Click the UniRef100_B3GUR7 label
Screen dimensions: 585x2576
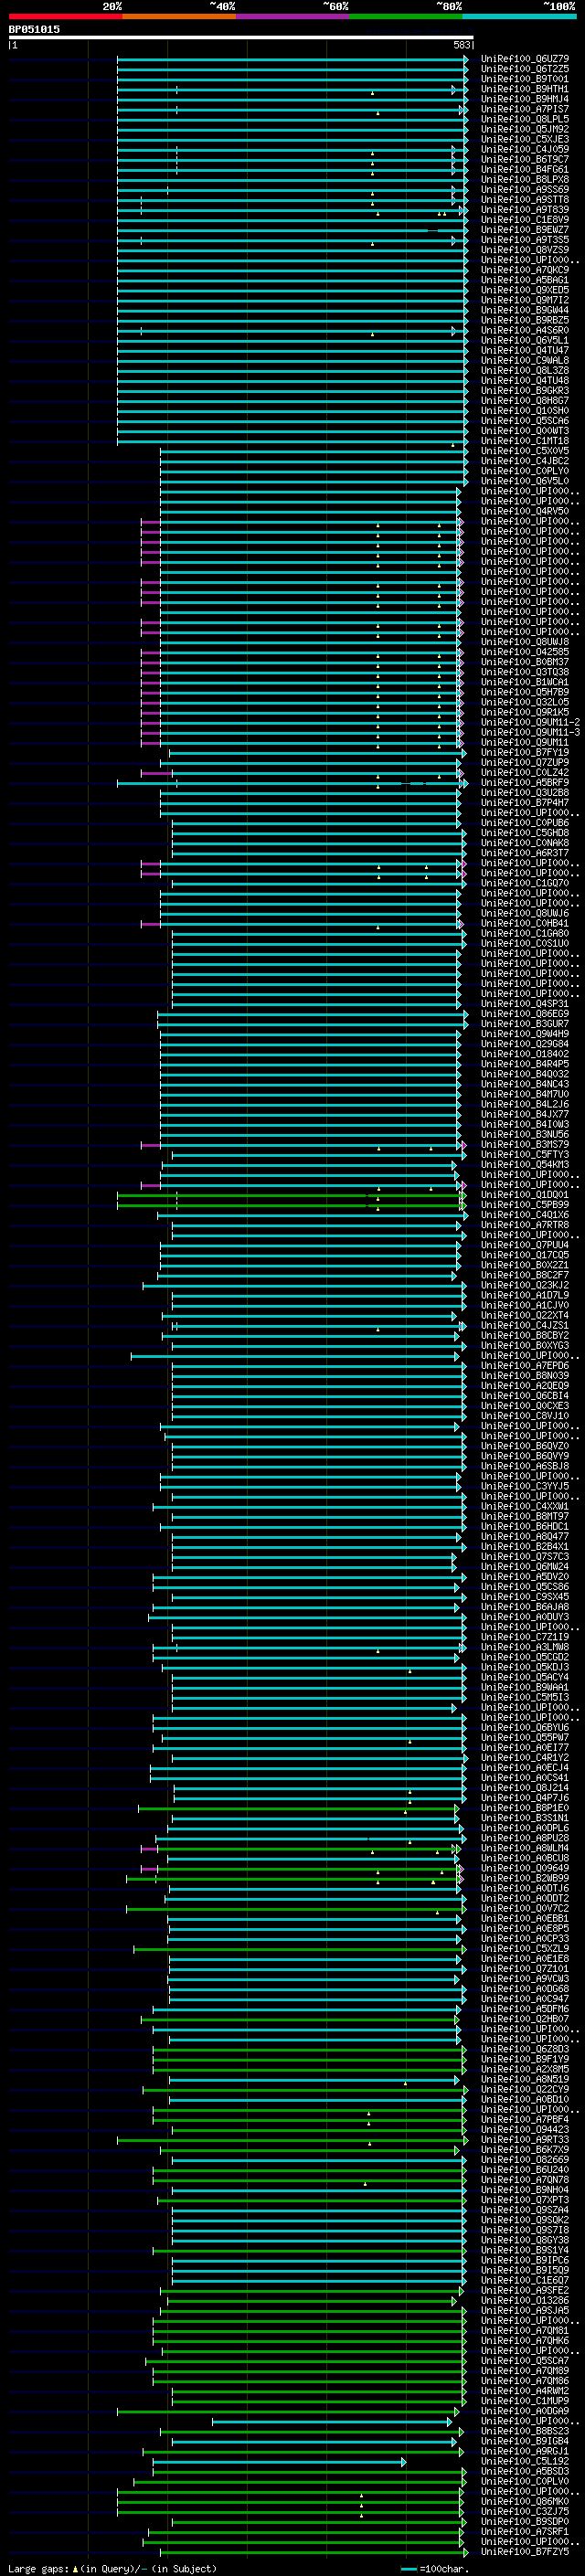(x=524, y=1024)
